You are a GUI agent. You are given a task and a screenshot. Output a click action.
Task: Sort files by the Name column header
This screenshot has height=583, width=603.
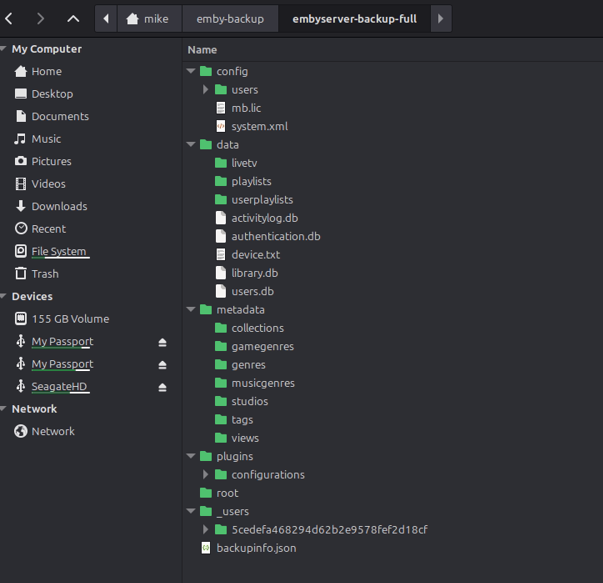[202, 50]
